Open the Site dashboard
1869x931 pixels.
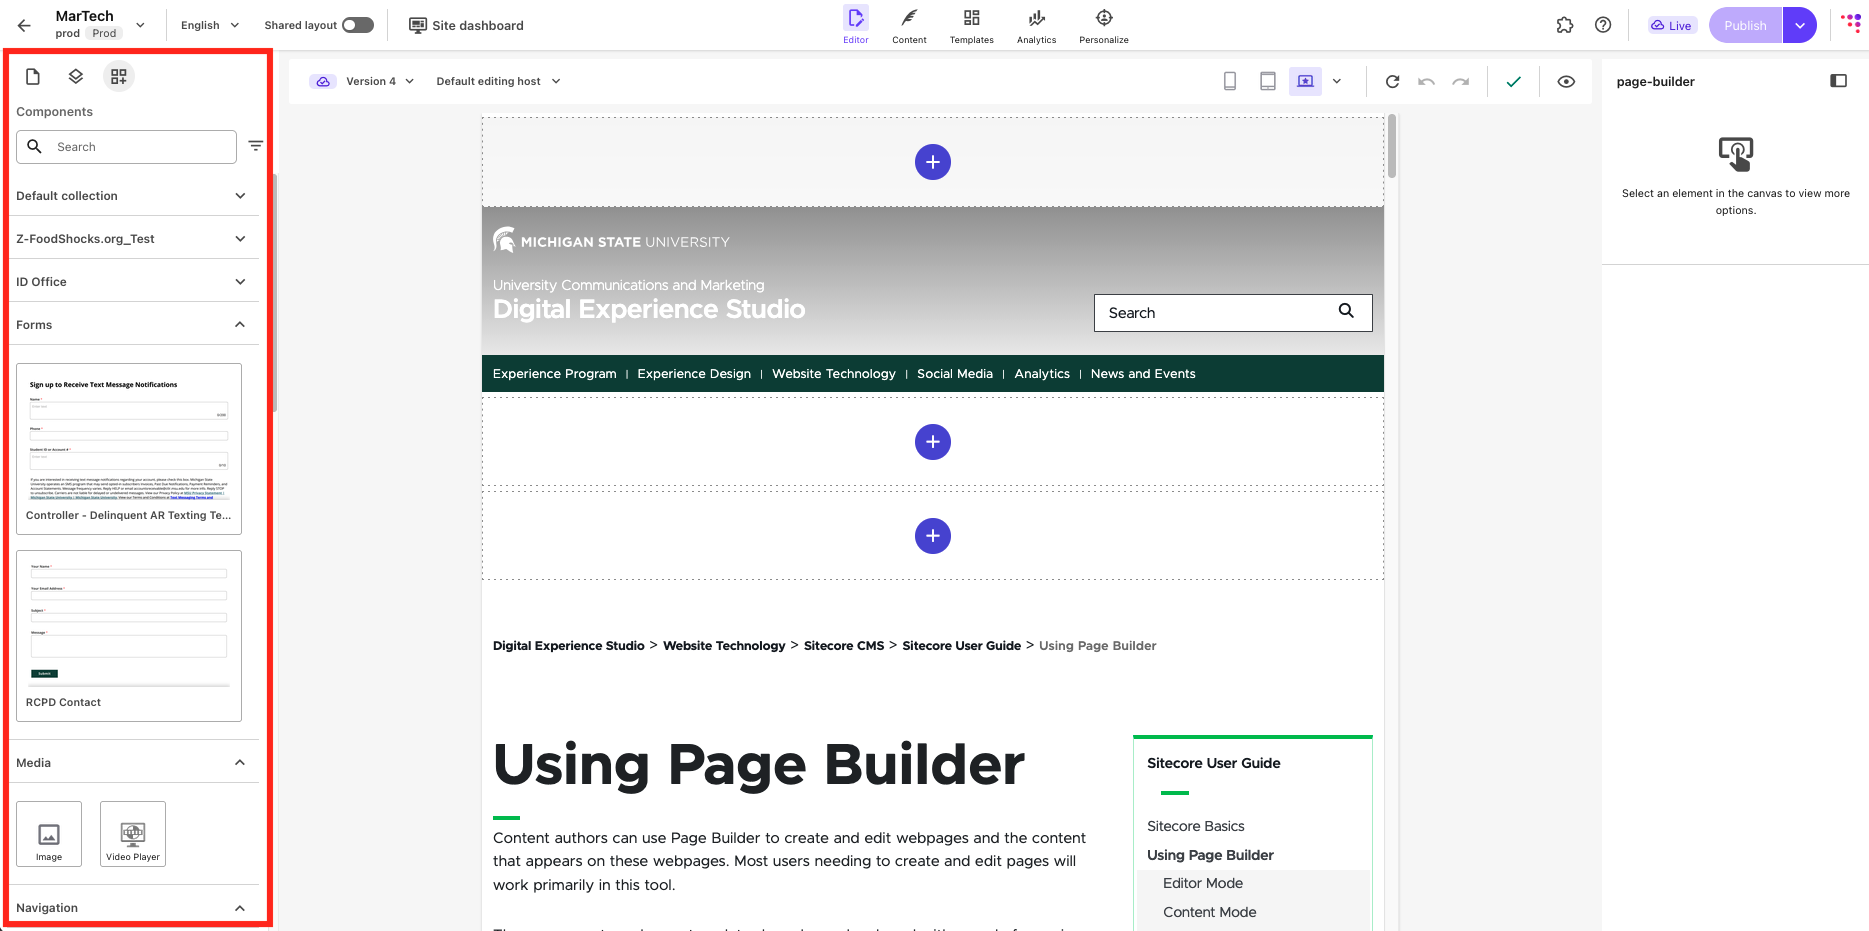(x=467, y=25)
